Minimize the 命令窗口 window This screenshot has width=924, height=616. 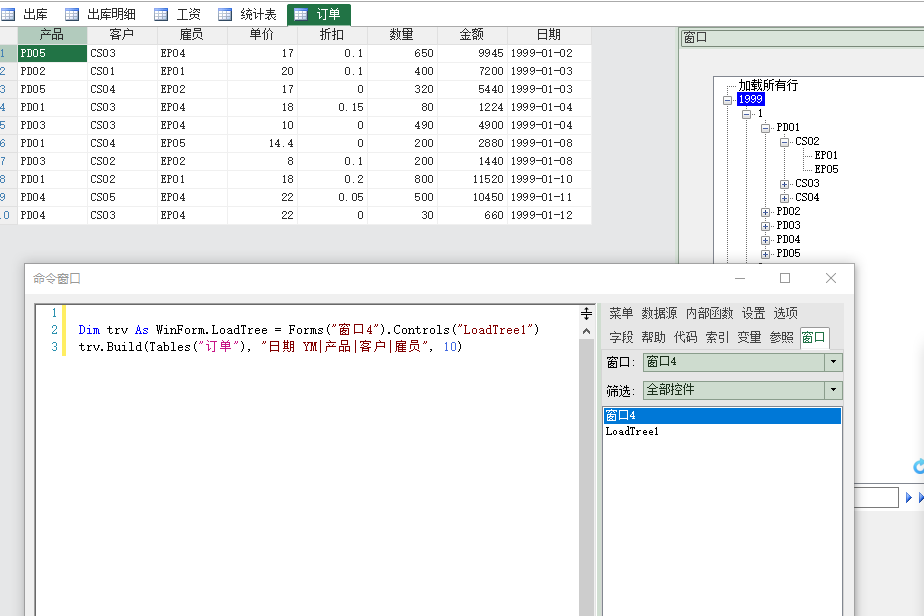click(740, 278)
